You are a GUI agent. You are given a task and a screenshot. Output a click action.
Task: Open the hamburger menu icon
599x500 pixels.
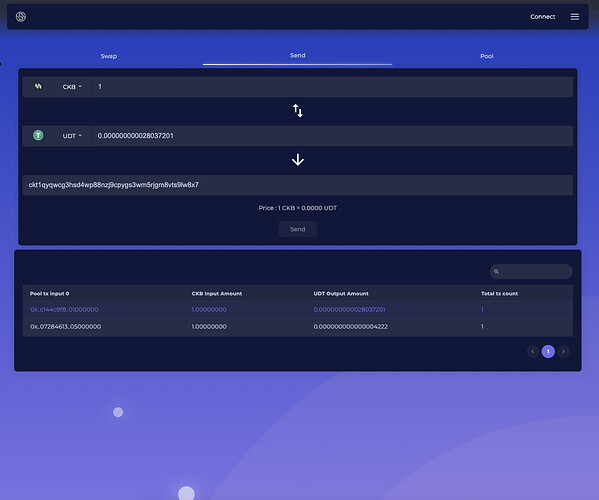coord(575,16)
